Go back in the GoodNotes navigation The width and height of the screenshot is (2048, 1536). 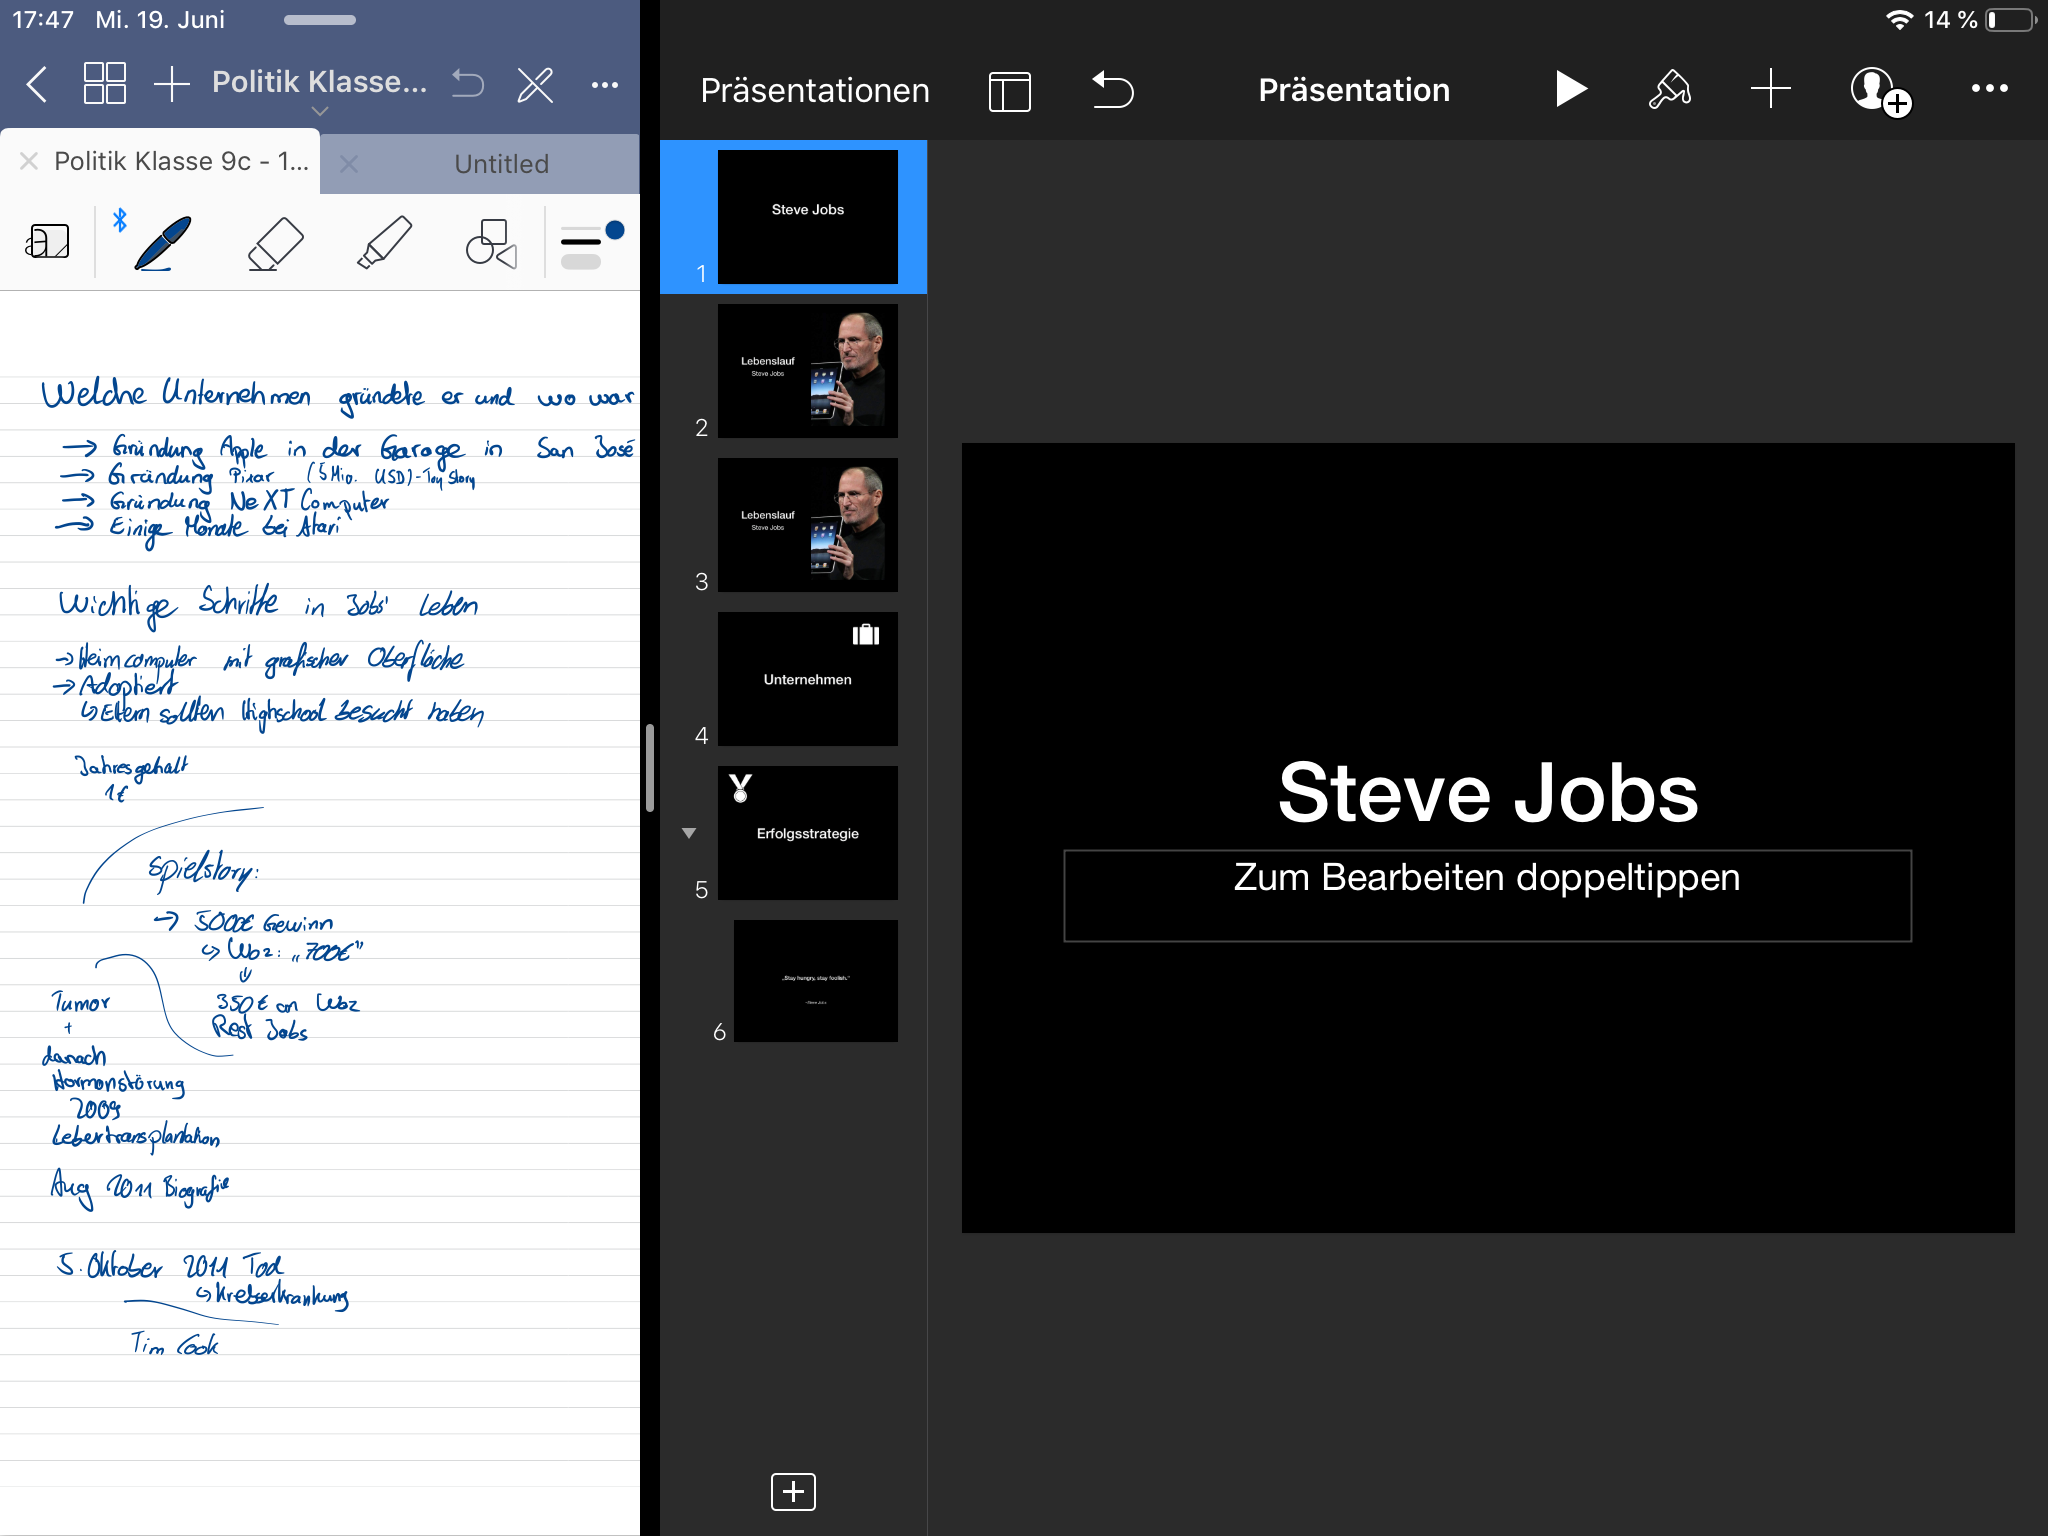coord(37,85)
